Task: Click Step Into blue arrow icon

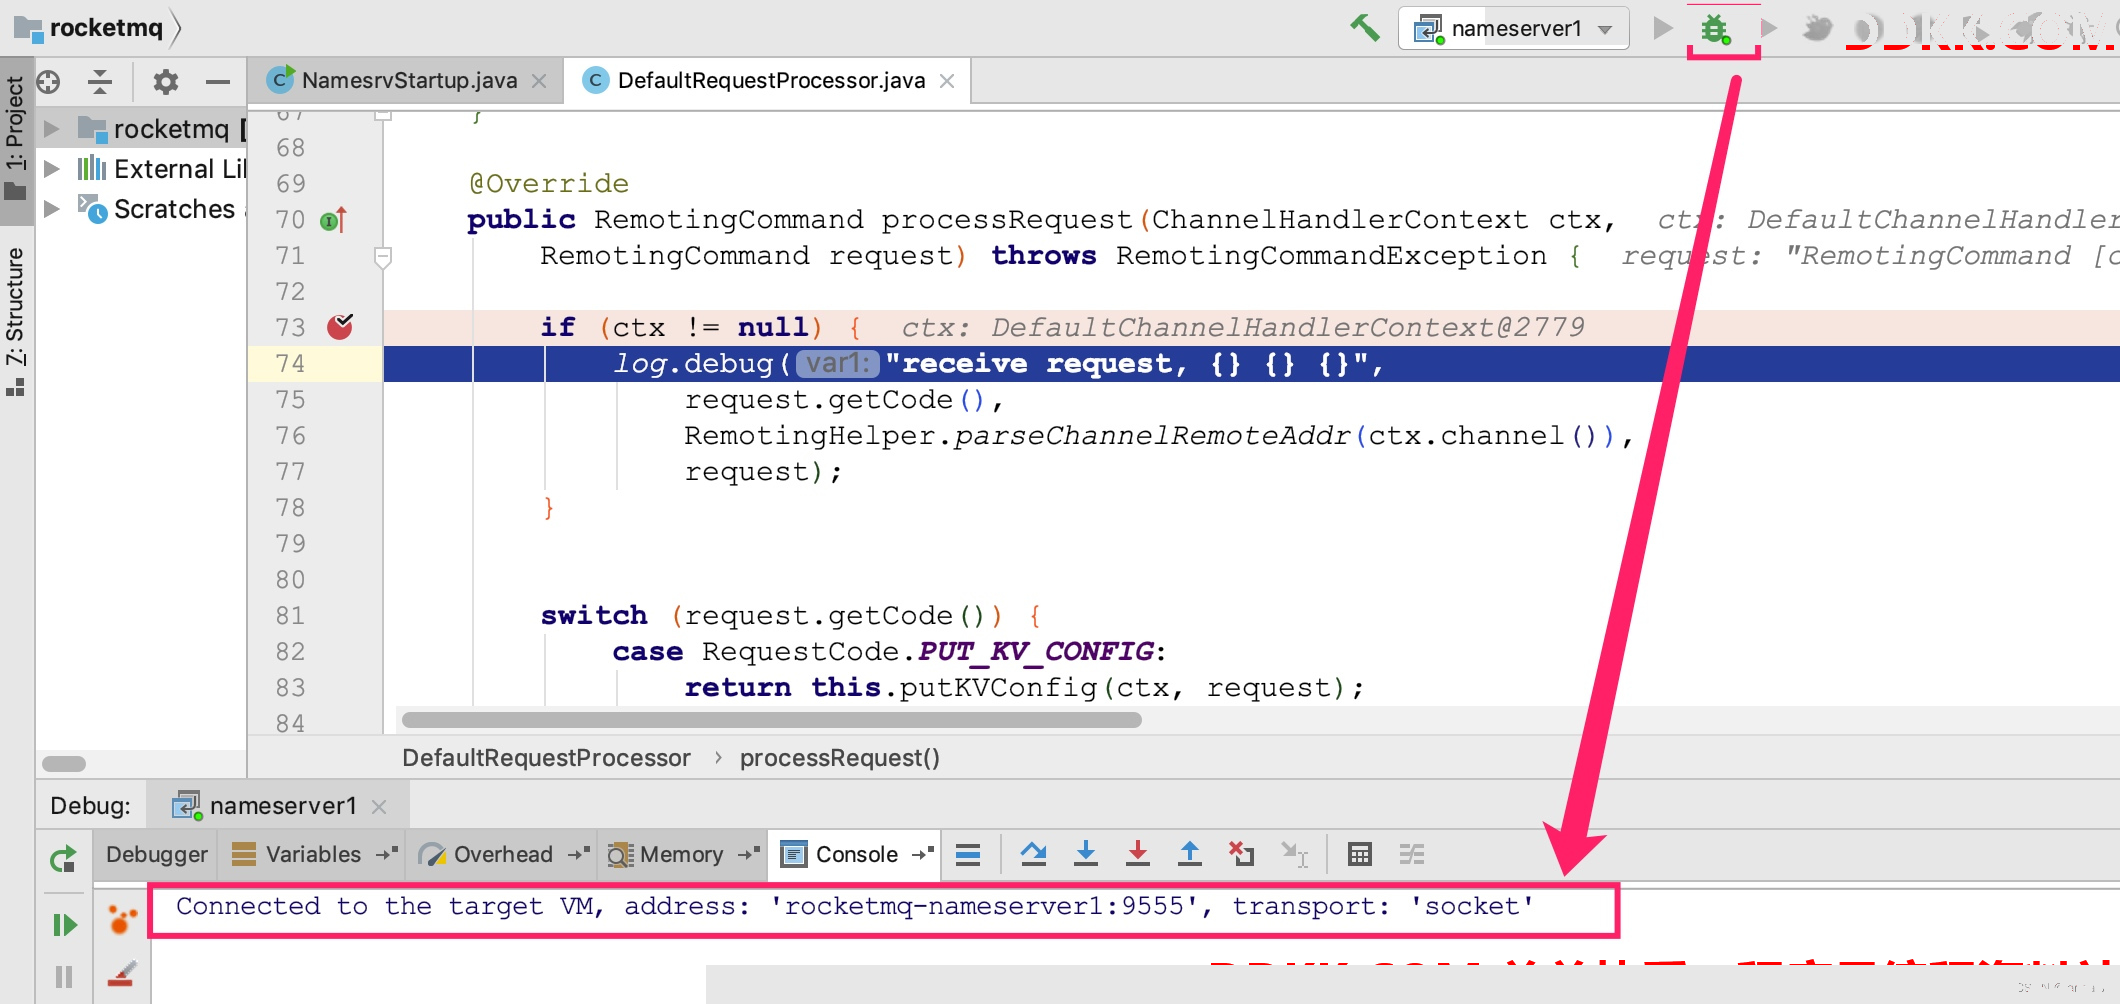Action: pyautogui.click(x=1085, y=854)
